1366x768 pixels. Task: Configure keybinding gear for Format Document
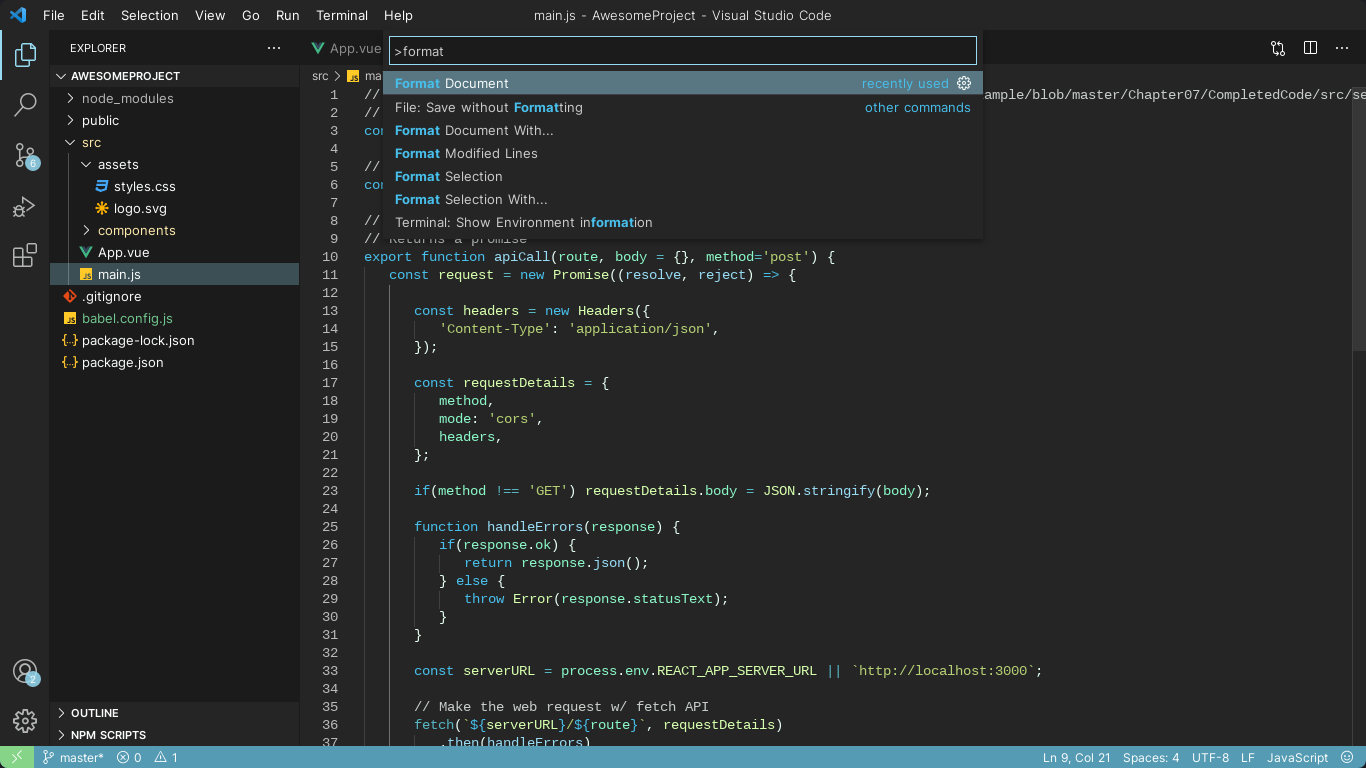point(964,83)
